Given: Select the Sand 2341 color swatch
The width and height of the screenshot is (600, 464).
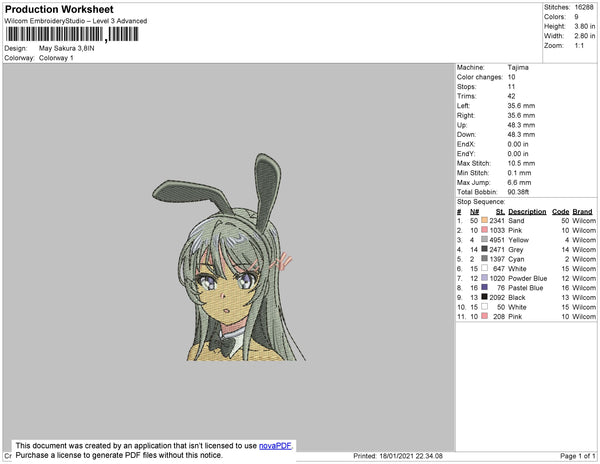Looking at the screenshot, I should click(484, 220).
